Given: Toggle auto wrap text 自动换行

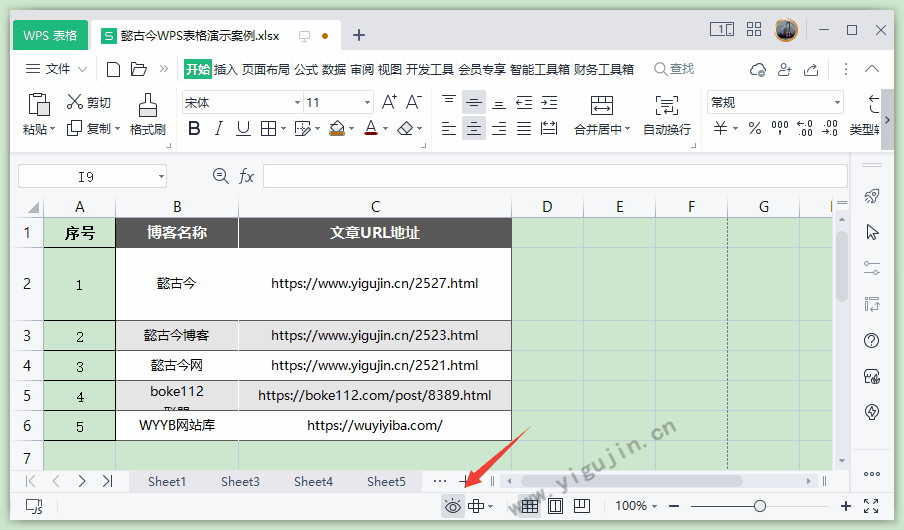Looking at the screenshot, I should [x=667, y=115].
